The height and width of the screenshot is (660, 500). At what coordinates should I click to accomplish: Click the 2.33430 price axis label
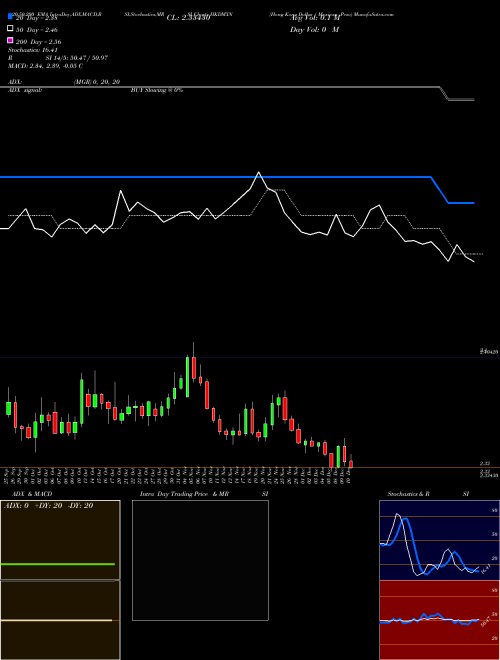click(489, 475)
